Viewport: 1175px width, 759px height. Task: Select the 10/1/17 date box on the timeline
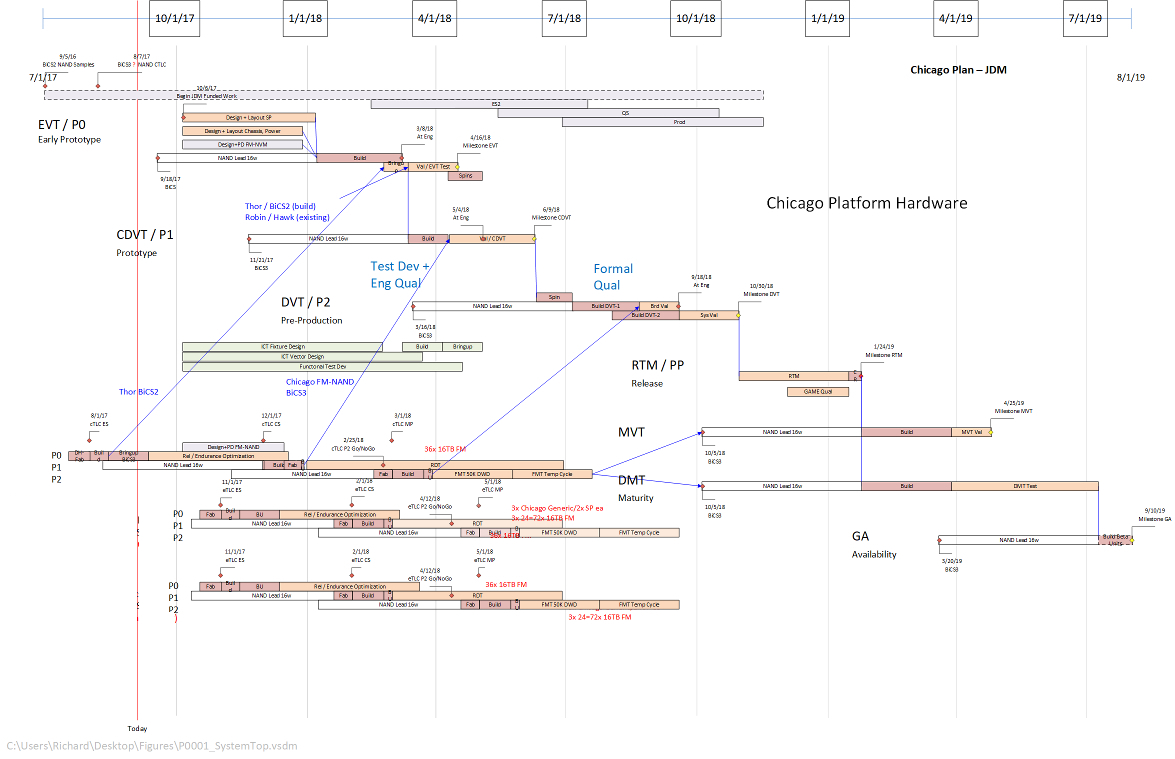point(175,18)
